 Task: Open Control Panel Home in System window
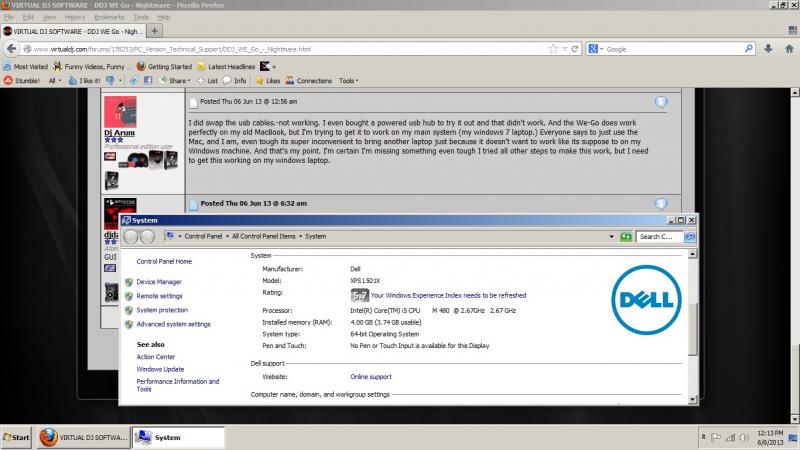[x=164, y=261]
